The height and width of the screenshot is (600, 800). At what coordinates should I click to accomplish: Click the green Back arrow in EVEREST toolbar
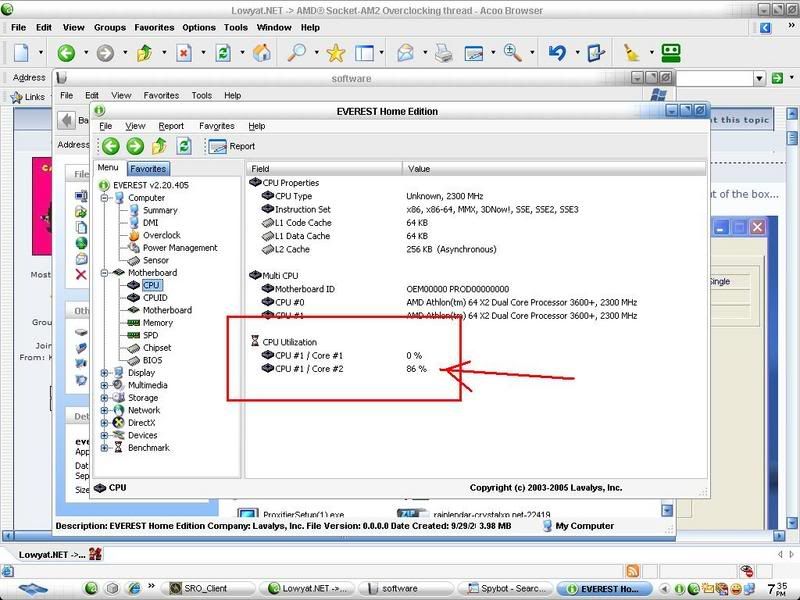click(x=112, y=146)
